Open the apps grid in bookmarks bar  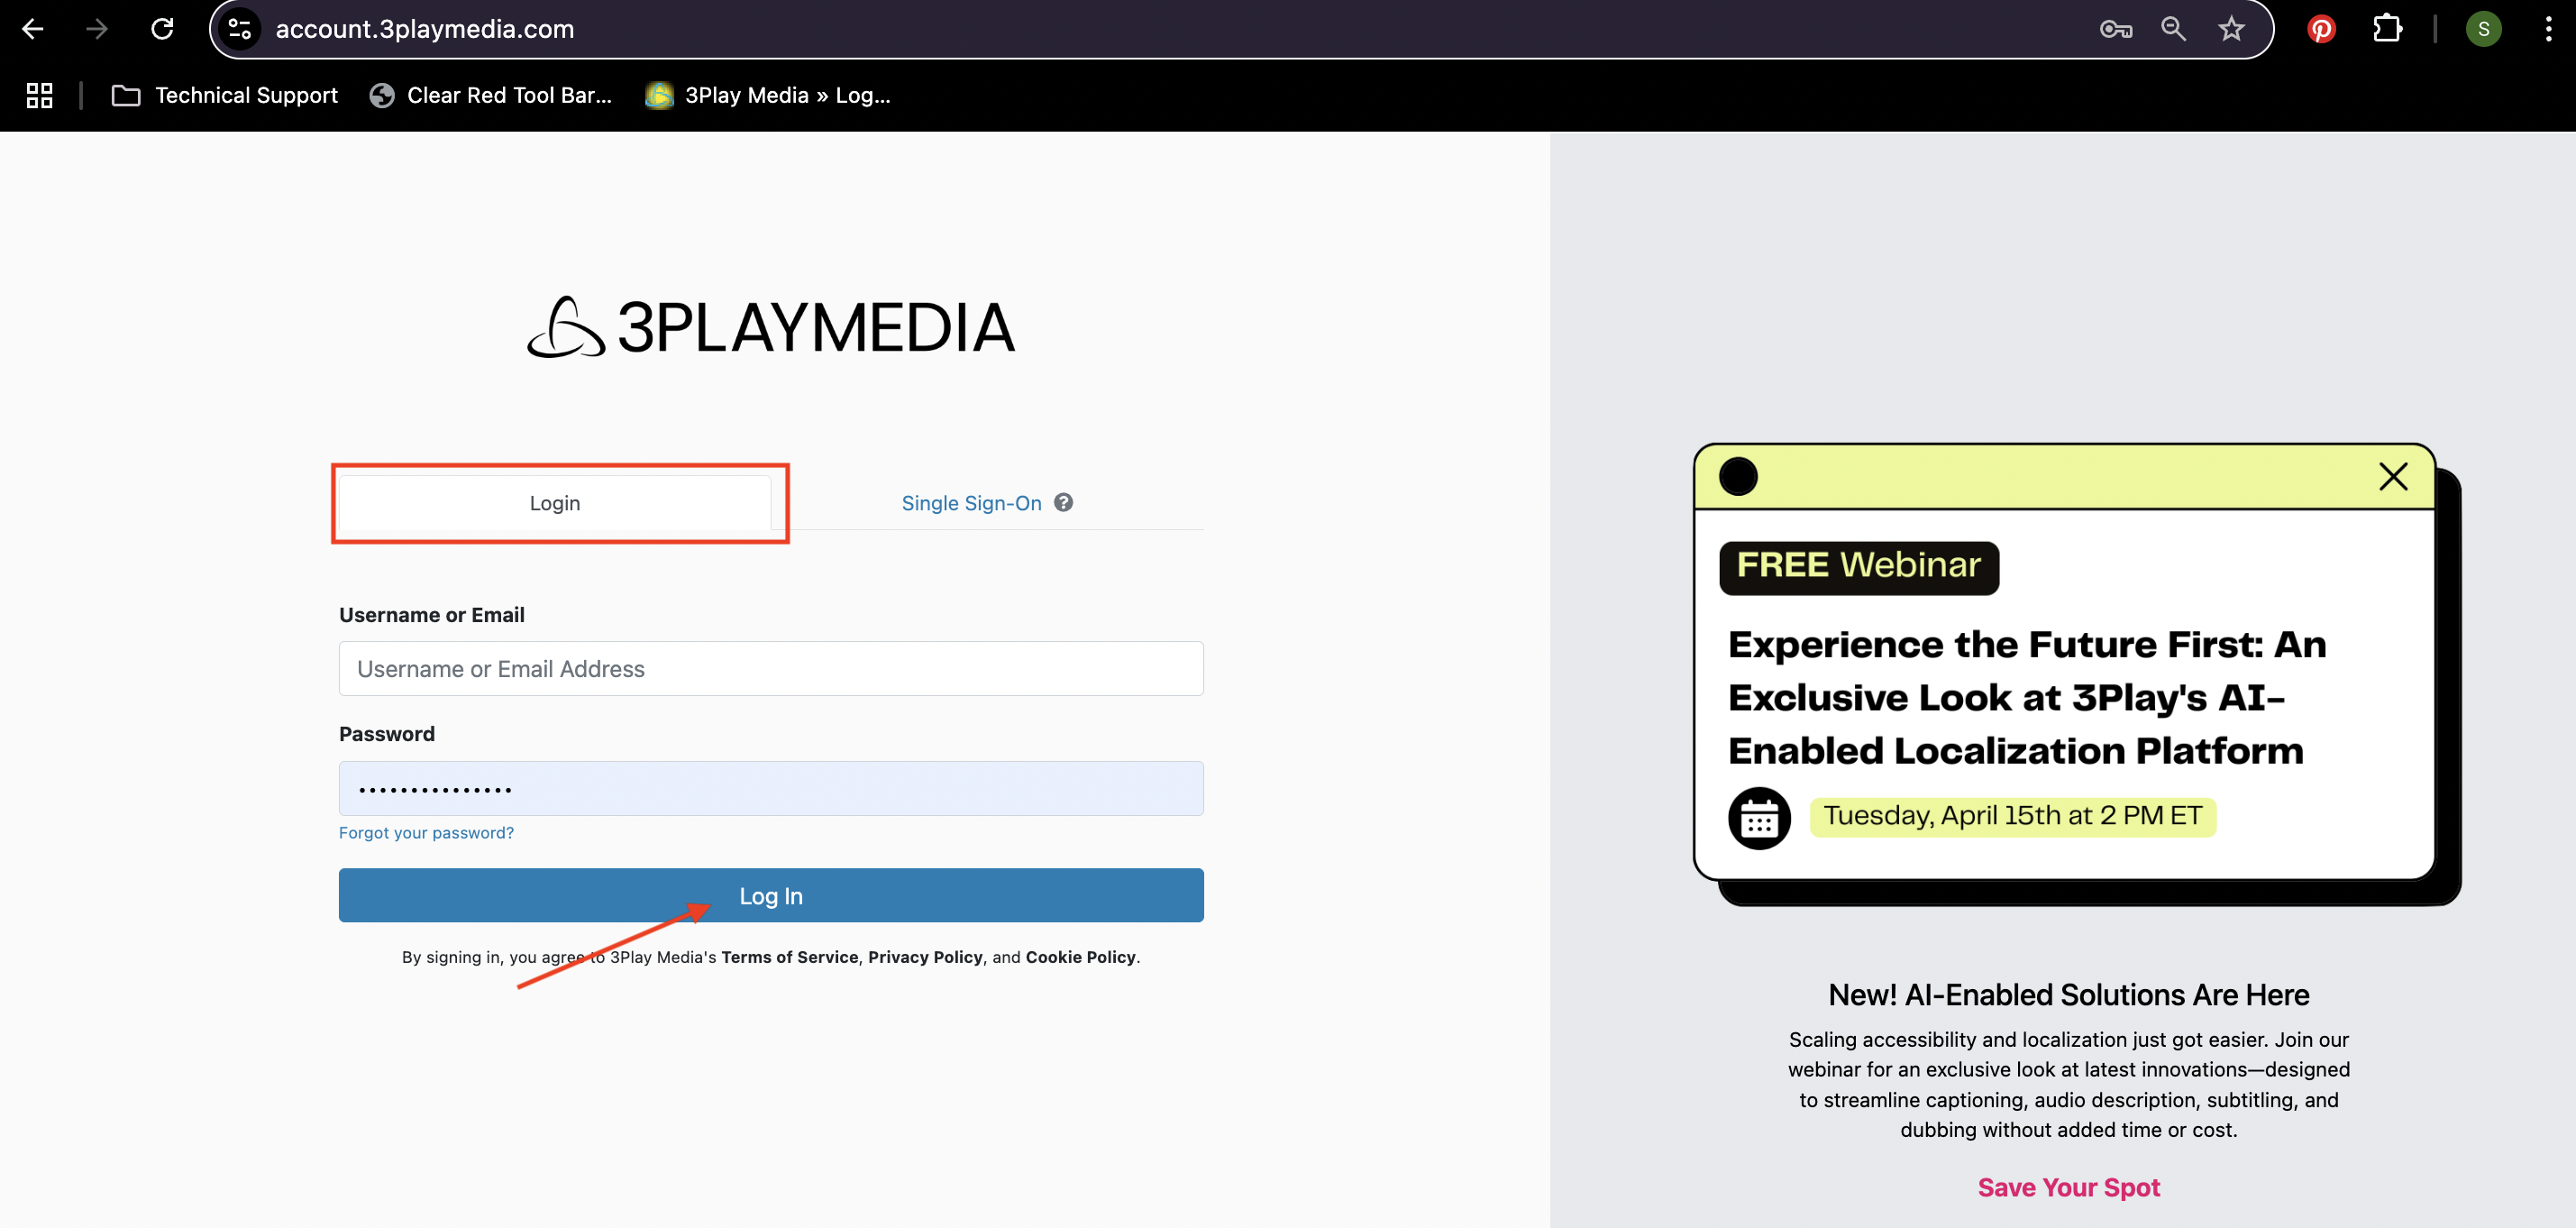click(39, 95)
